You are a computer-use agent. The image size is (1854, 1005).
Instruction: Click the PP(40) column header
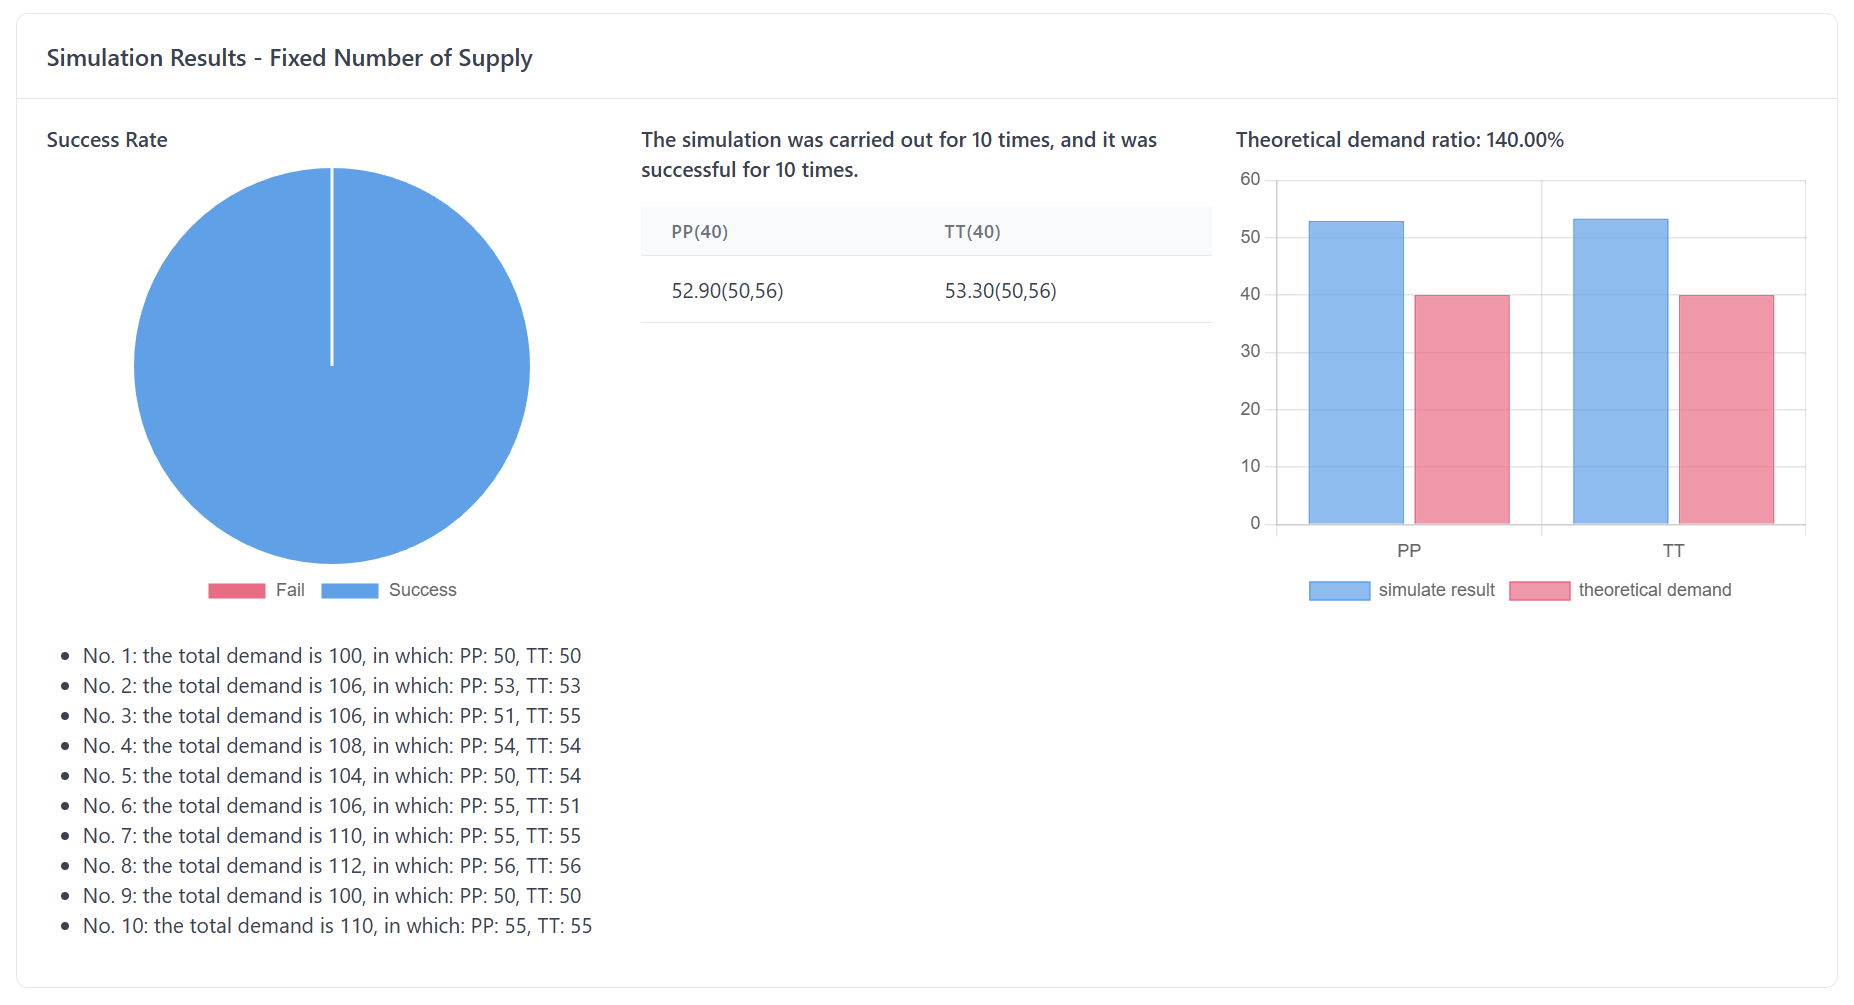coord(700,232)
